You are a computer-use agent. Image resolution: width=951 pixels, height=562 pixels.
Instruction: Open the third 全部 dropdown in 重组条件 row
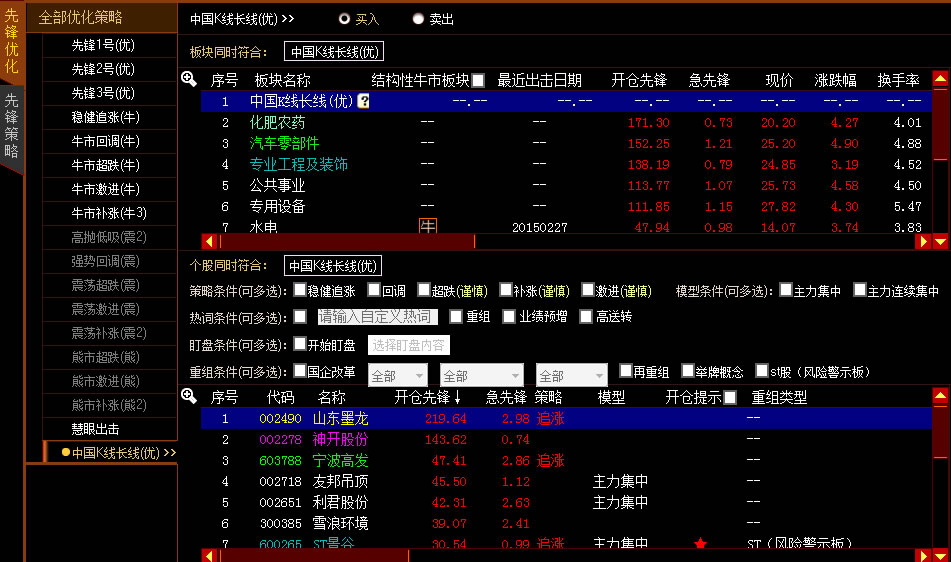[571, 376]
